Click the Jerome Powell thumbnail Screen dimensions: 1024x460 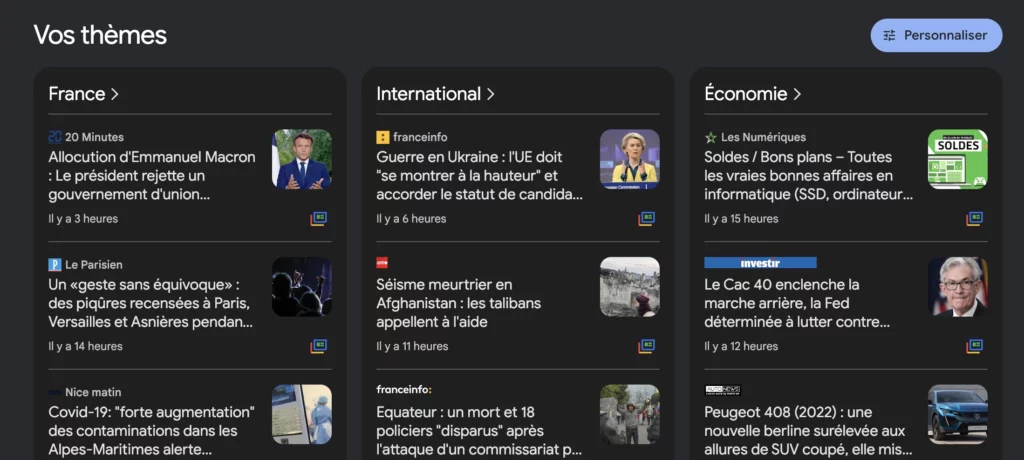(957, 286)
